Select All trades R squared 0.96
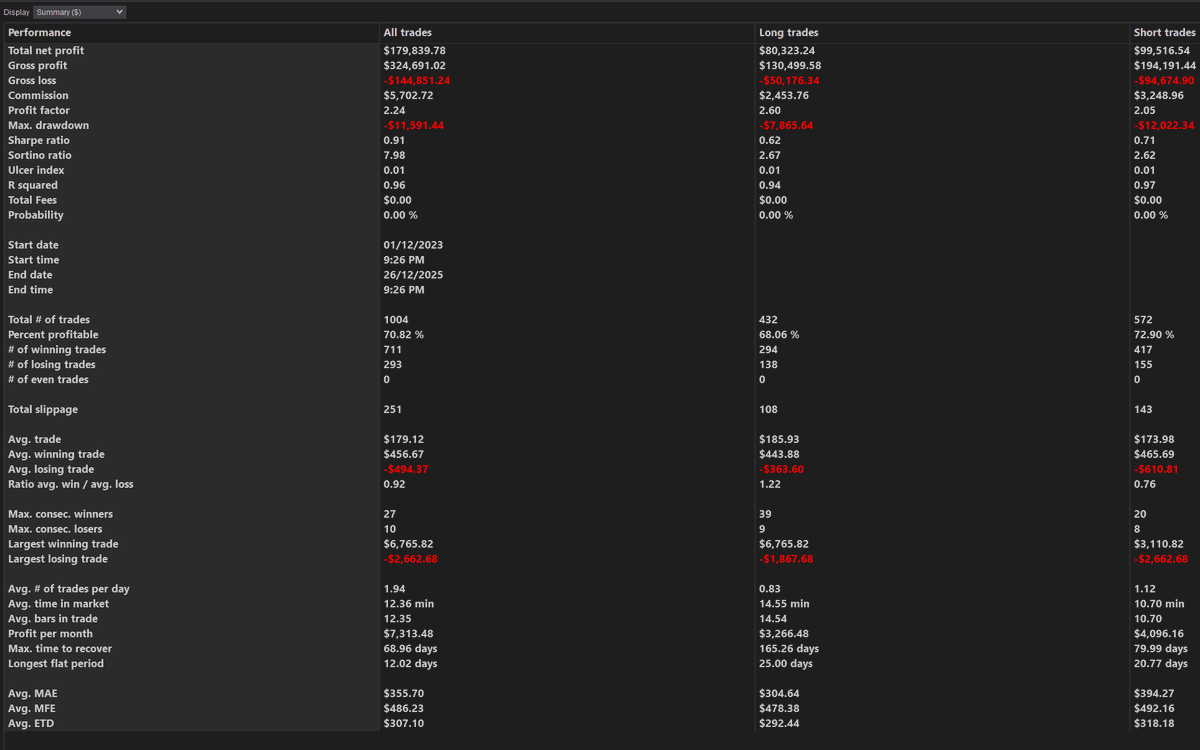1200x750 pixels. coord(394,185)
